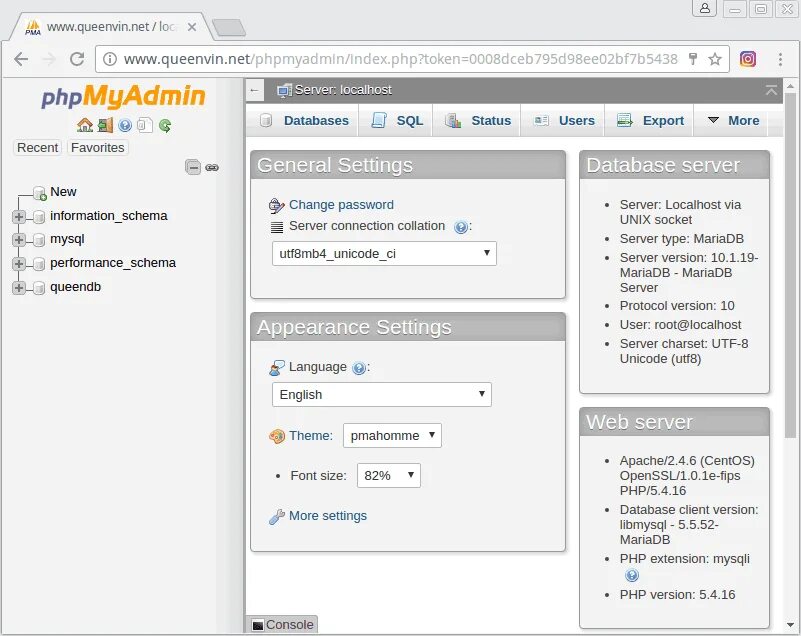The width and height of the screenshot is (801, 636).
Task: Expand the mysql database node
Action: tap(18, 240)
